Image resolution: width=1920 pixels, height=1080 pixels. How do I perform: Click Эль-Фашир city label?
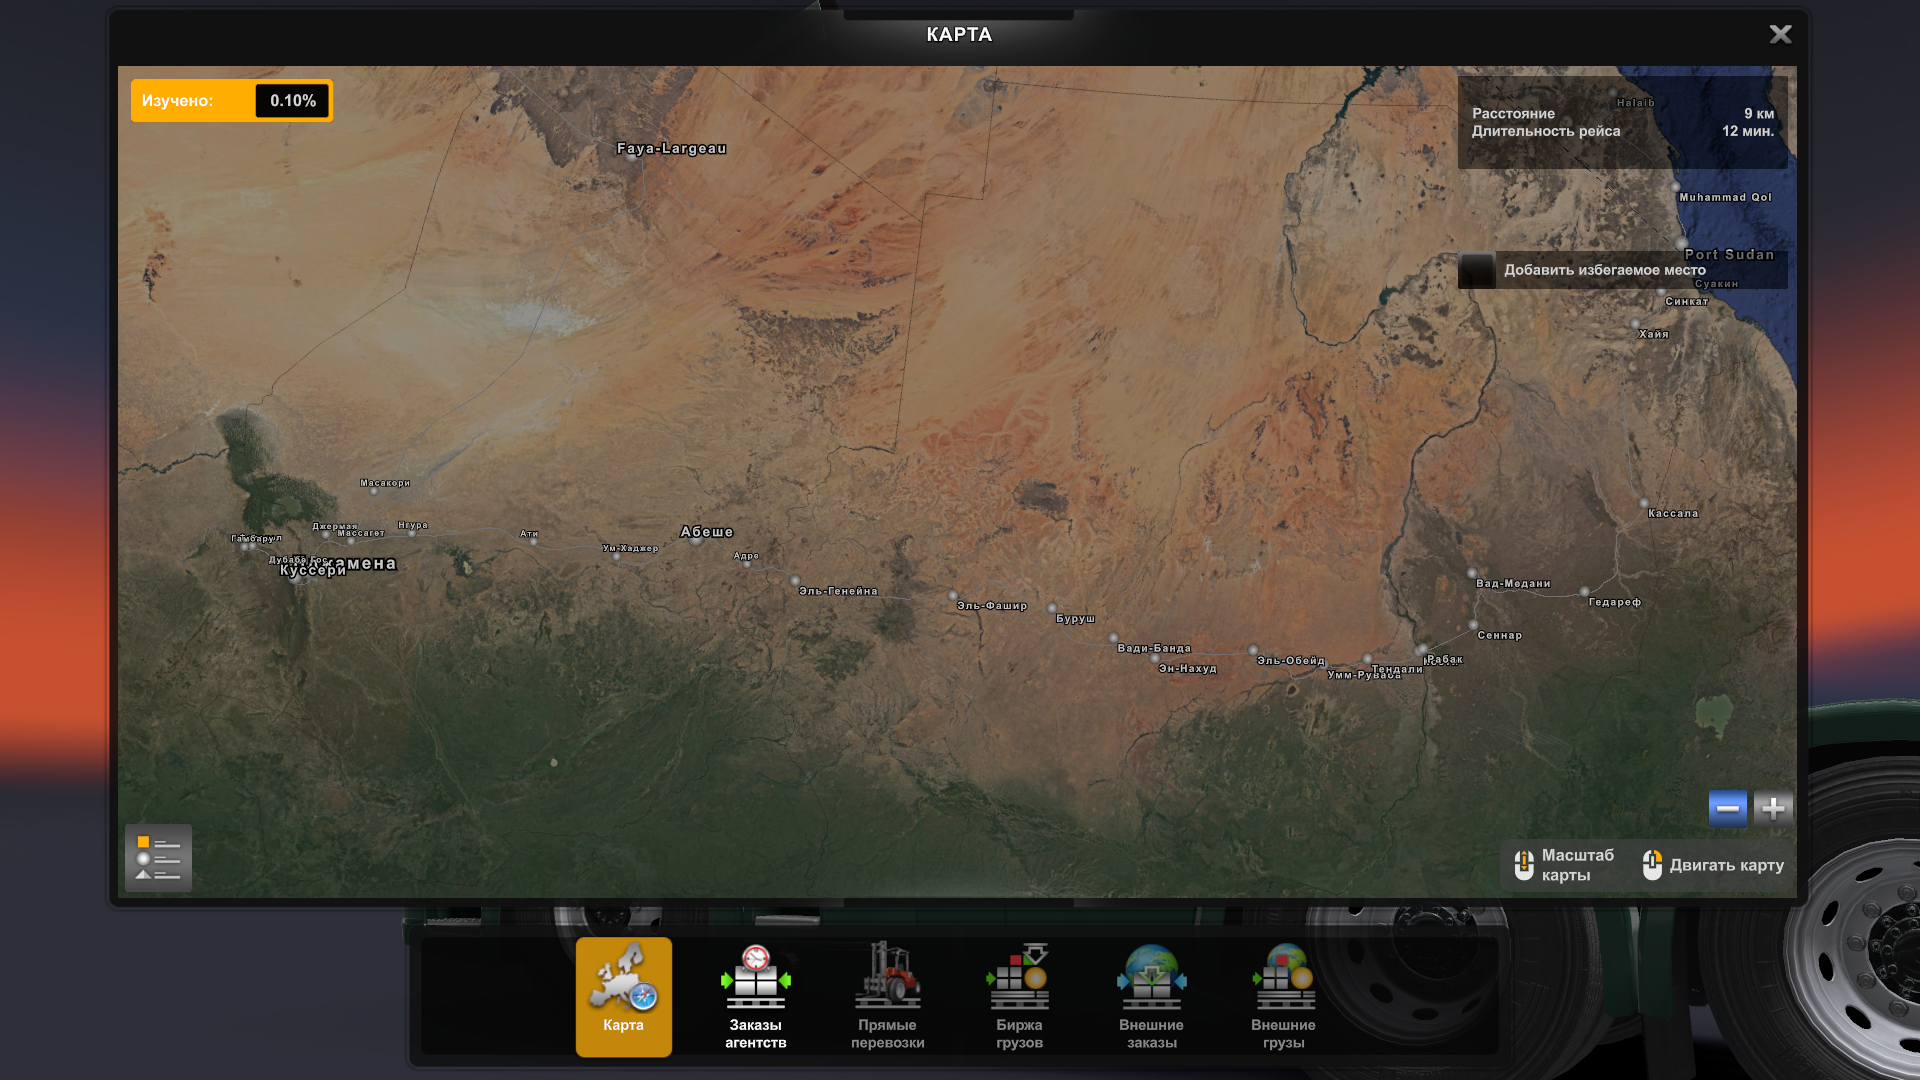click(991, 605)
